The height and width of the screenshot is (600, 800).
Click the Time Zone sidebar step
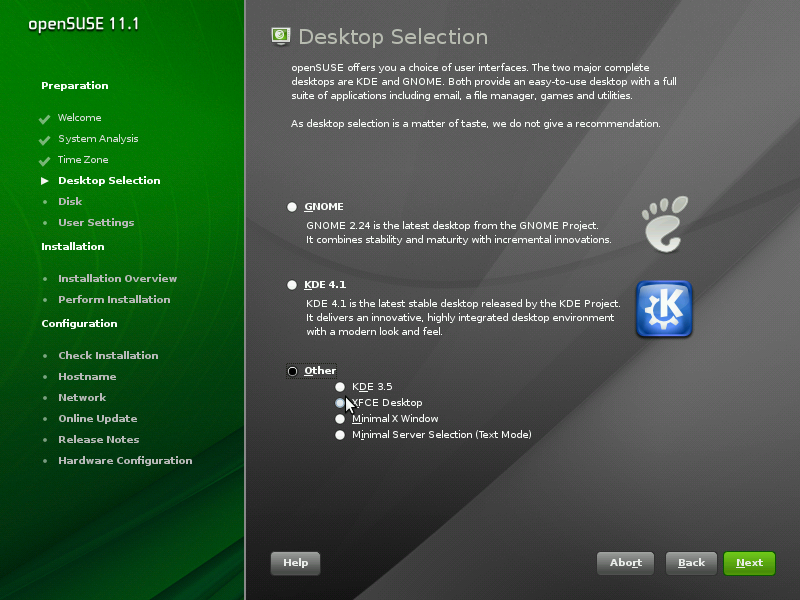point(83,160)
